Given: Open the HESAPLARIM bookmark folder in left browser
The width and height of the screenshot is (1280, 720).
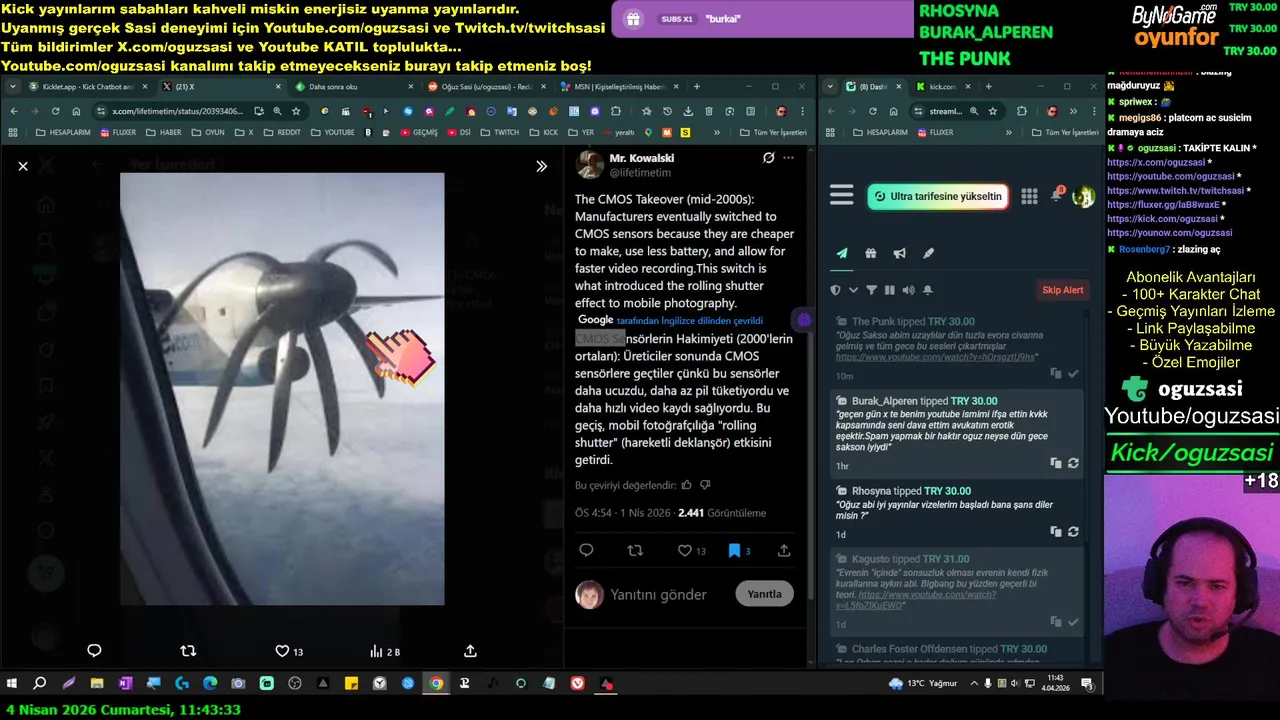Looking at the screenshot, I should [x=62, y=132].
